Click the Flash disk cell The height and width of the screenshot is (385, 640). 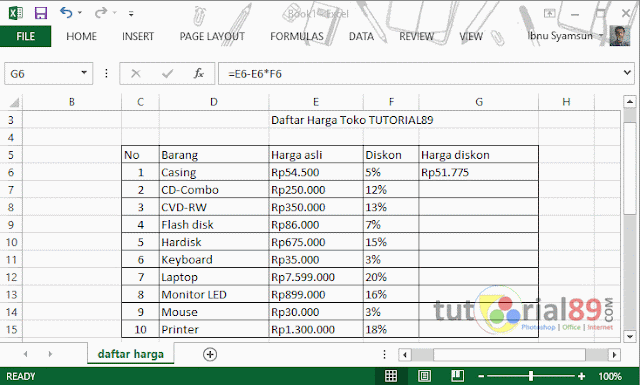pyautogui.click(x=214, y=225)
